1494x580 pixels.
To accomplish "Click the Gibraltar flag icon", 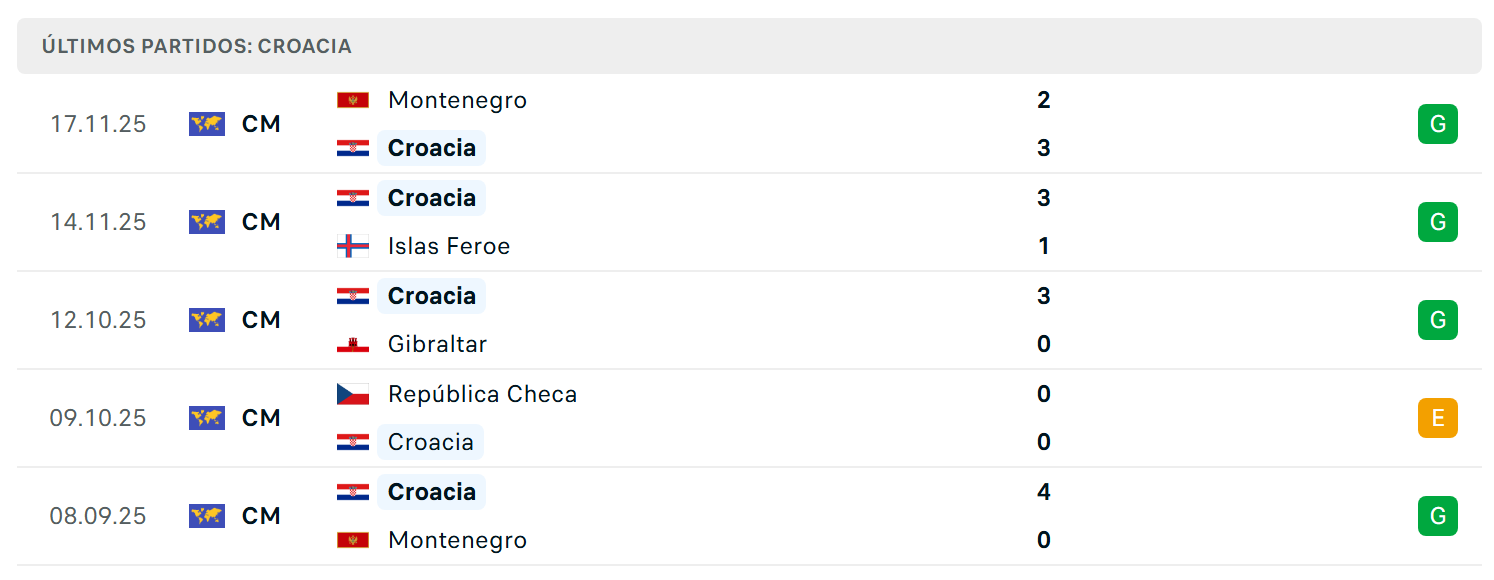I will [353, 344].
